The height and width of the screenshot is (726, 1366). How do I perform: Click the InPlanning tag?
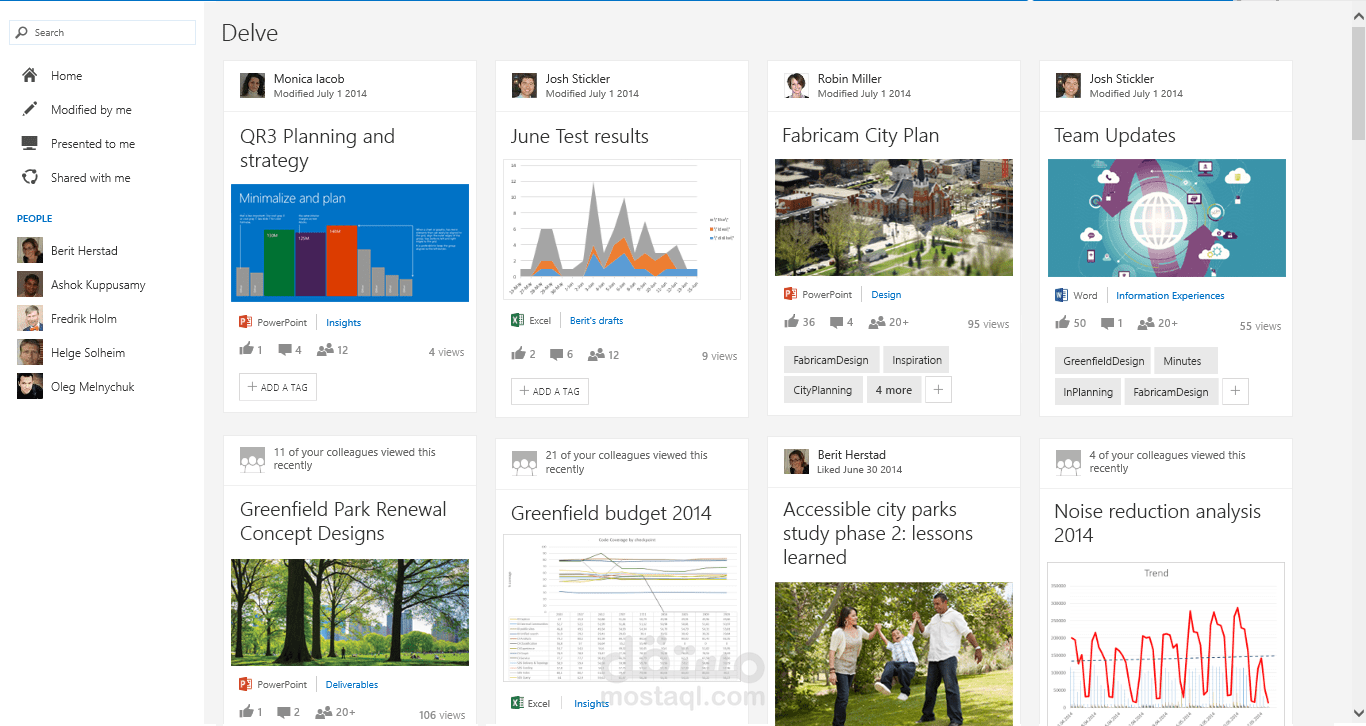pyautogui.click(x=1088, y=392)
